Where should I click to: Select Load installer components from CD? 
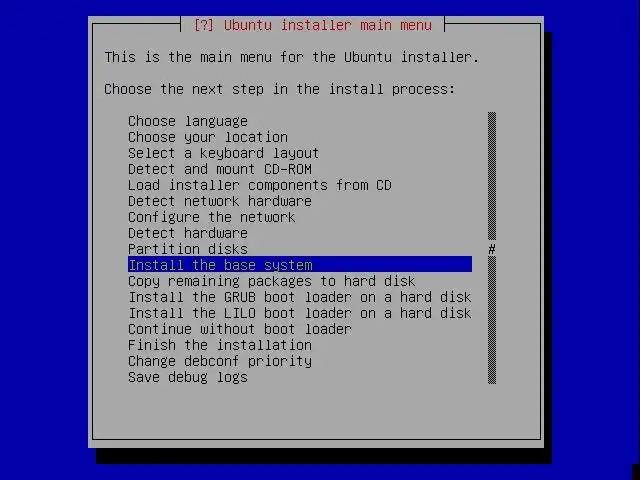click(260, 185)
